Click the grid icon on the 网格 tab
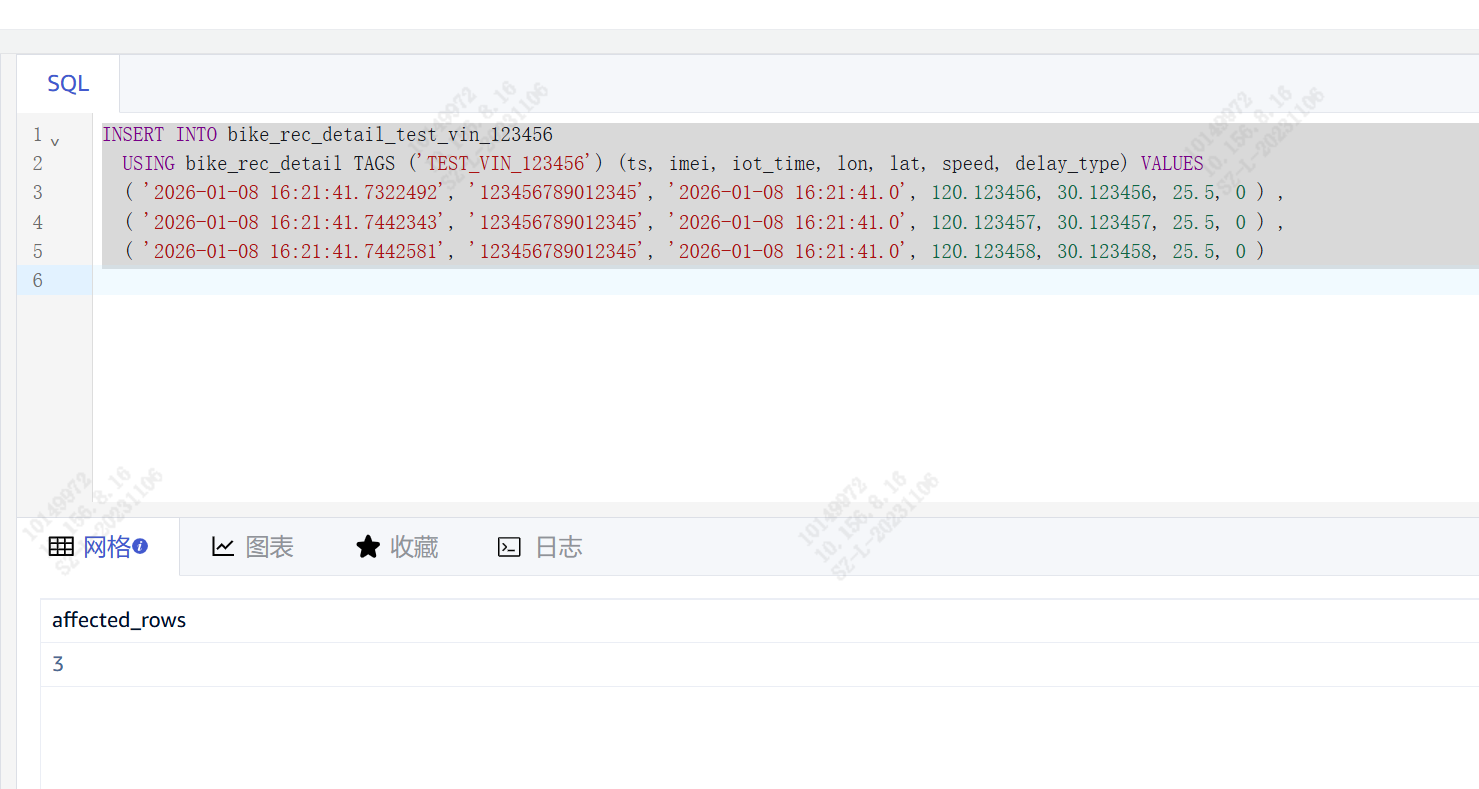This screenshot has width=1479, height=789. click(61, 547)
